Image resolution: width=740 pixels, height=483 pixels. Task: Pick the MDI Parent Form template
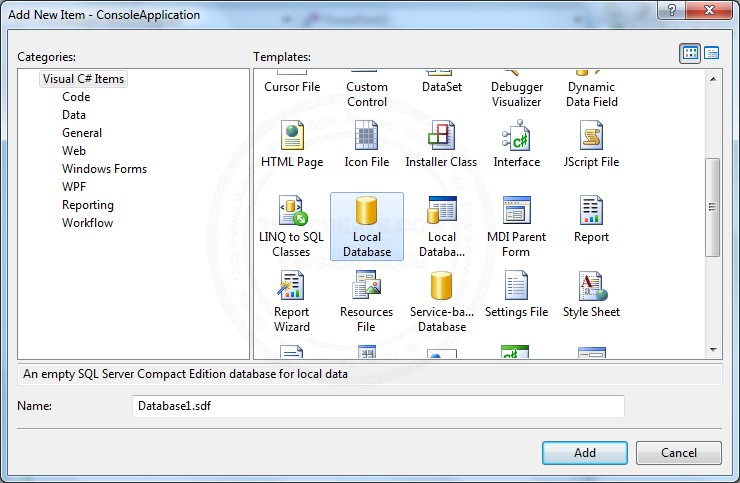pos(516,212)
